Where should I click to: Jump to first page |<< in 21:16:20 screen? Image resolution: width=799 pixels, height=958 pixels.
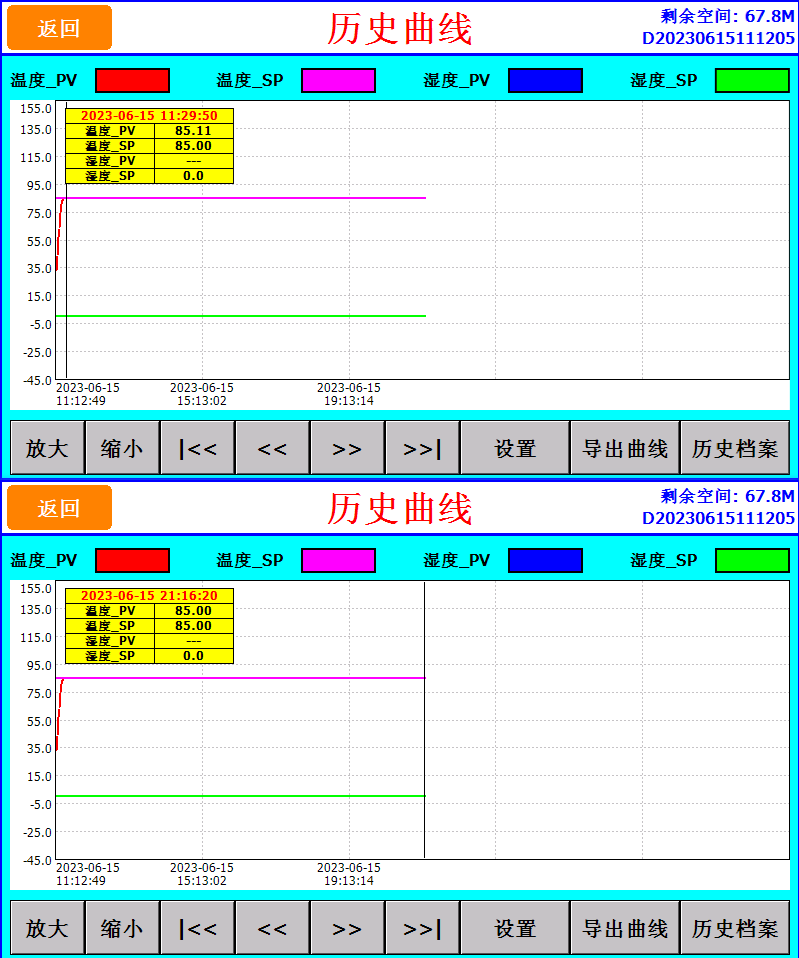pyautogui.click(x=197, y=927)
